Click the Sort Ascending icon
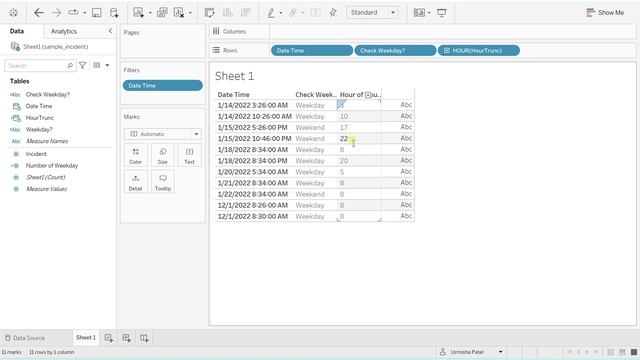This screenshot has width=640, height=360. point(228,13)
